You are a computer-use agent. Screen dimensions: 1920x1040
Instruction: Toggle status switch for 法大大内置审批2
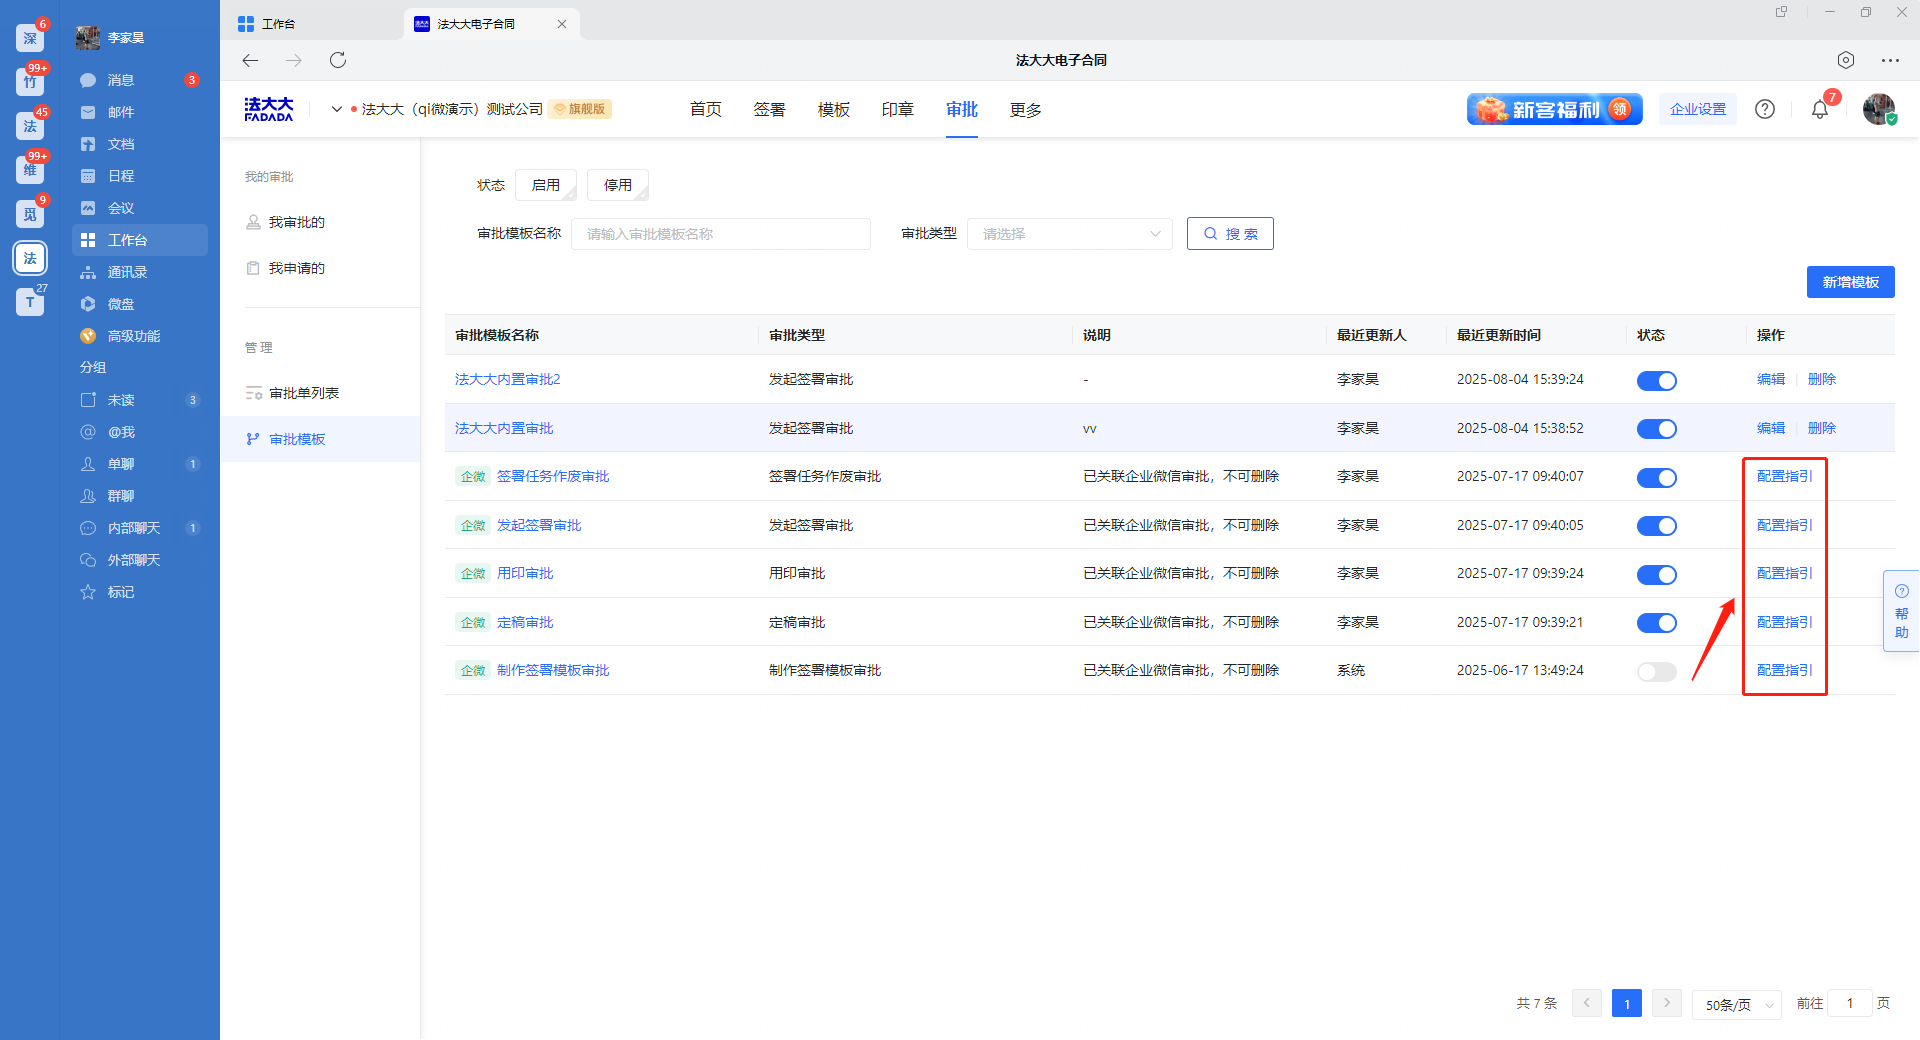pos(1656,380)
